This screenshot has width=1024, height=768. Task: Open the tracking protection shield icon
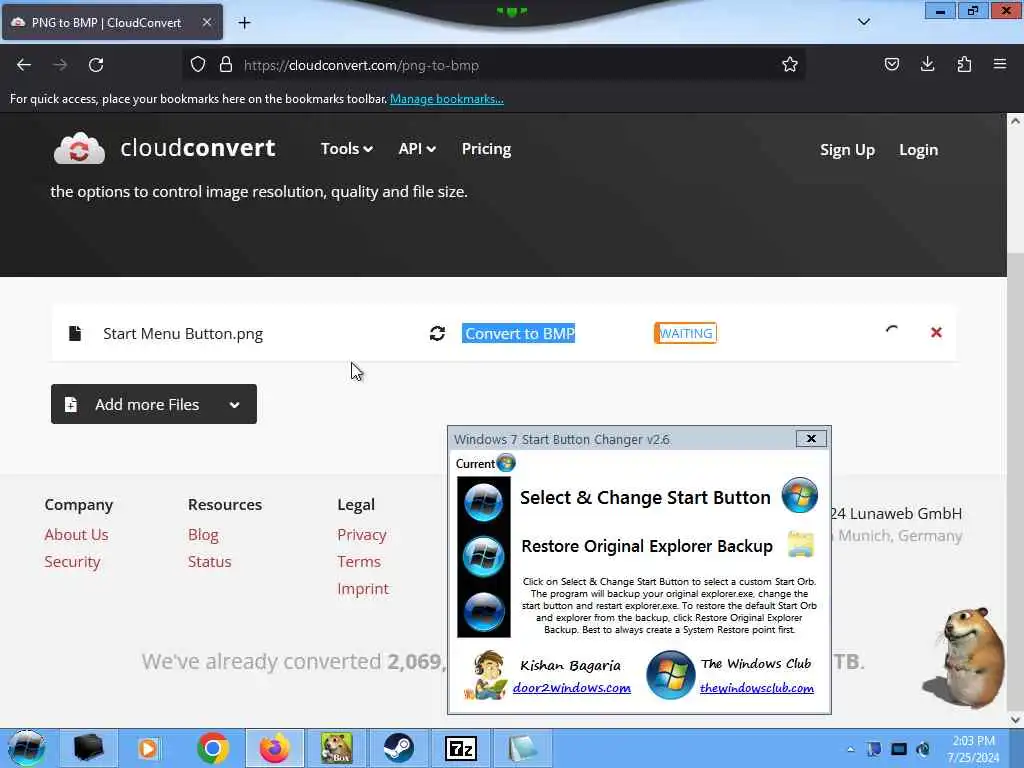[x=198, y=64]
